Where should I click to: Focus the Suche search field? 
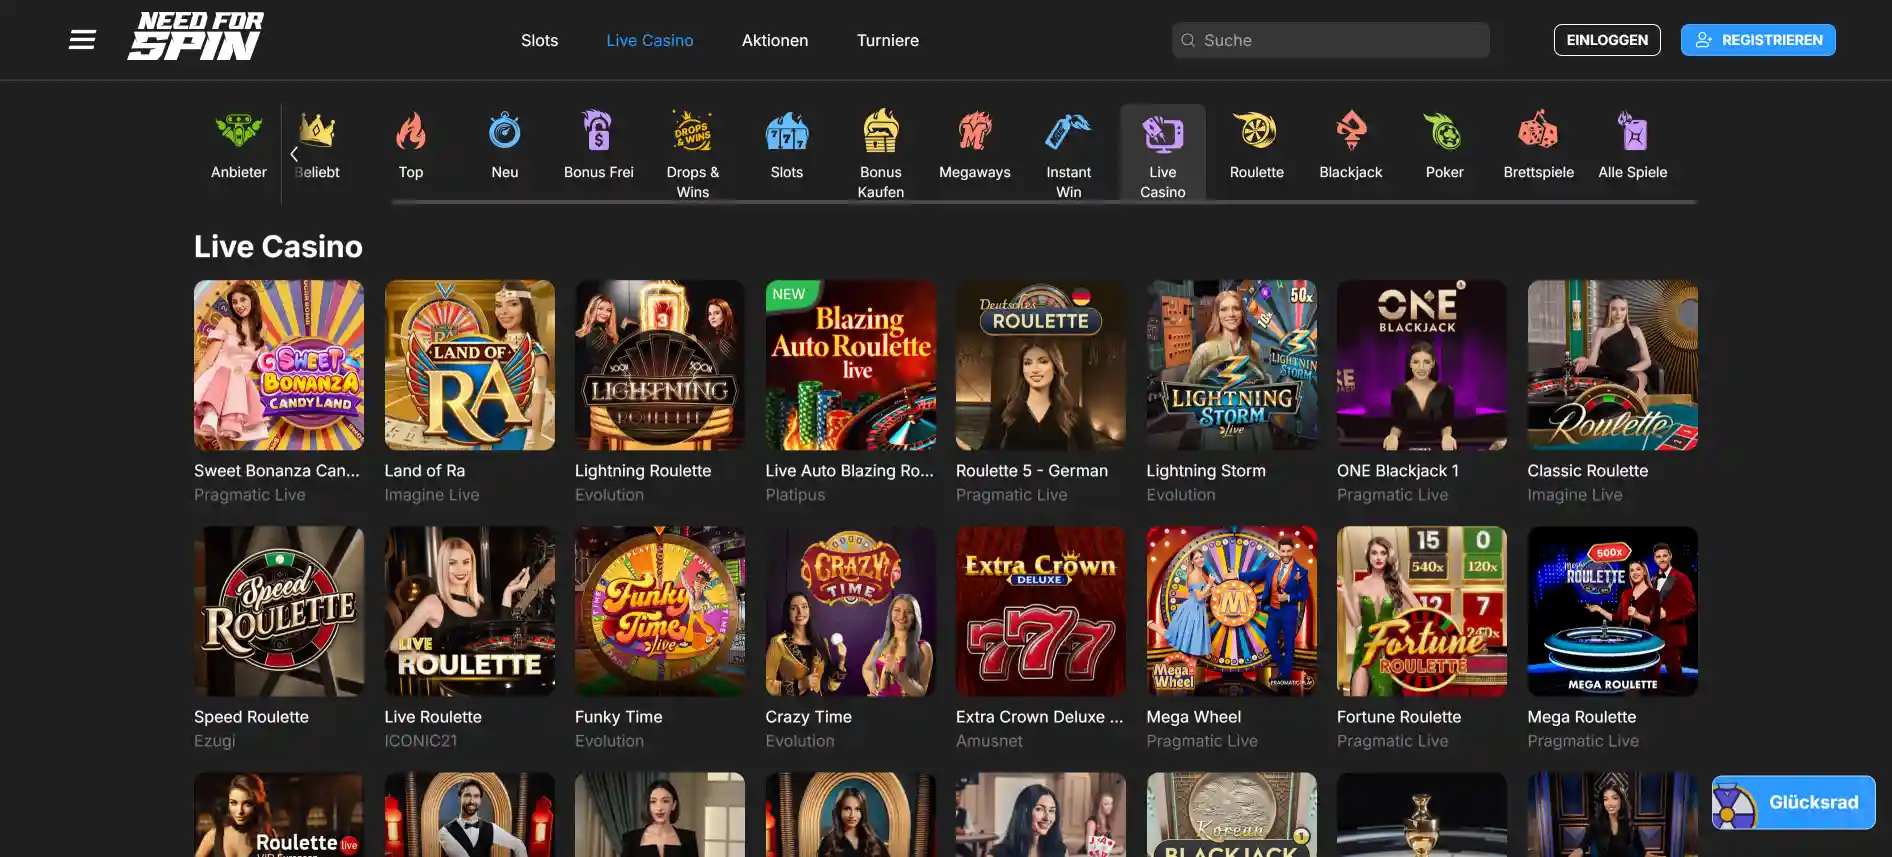click(1331, 40)
